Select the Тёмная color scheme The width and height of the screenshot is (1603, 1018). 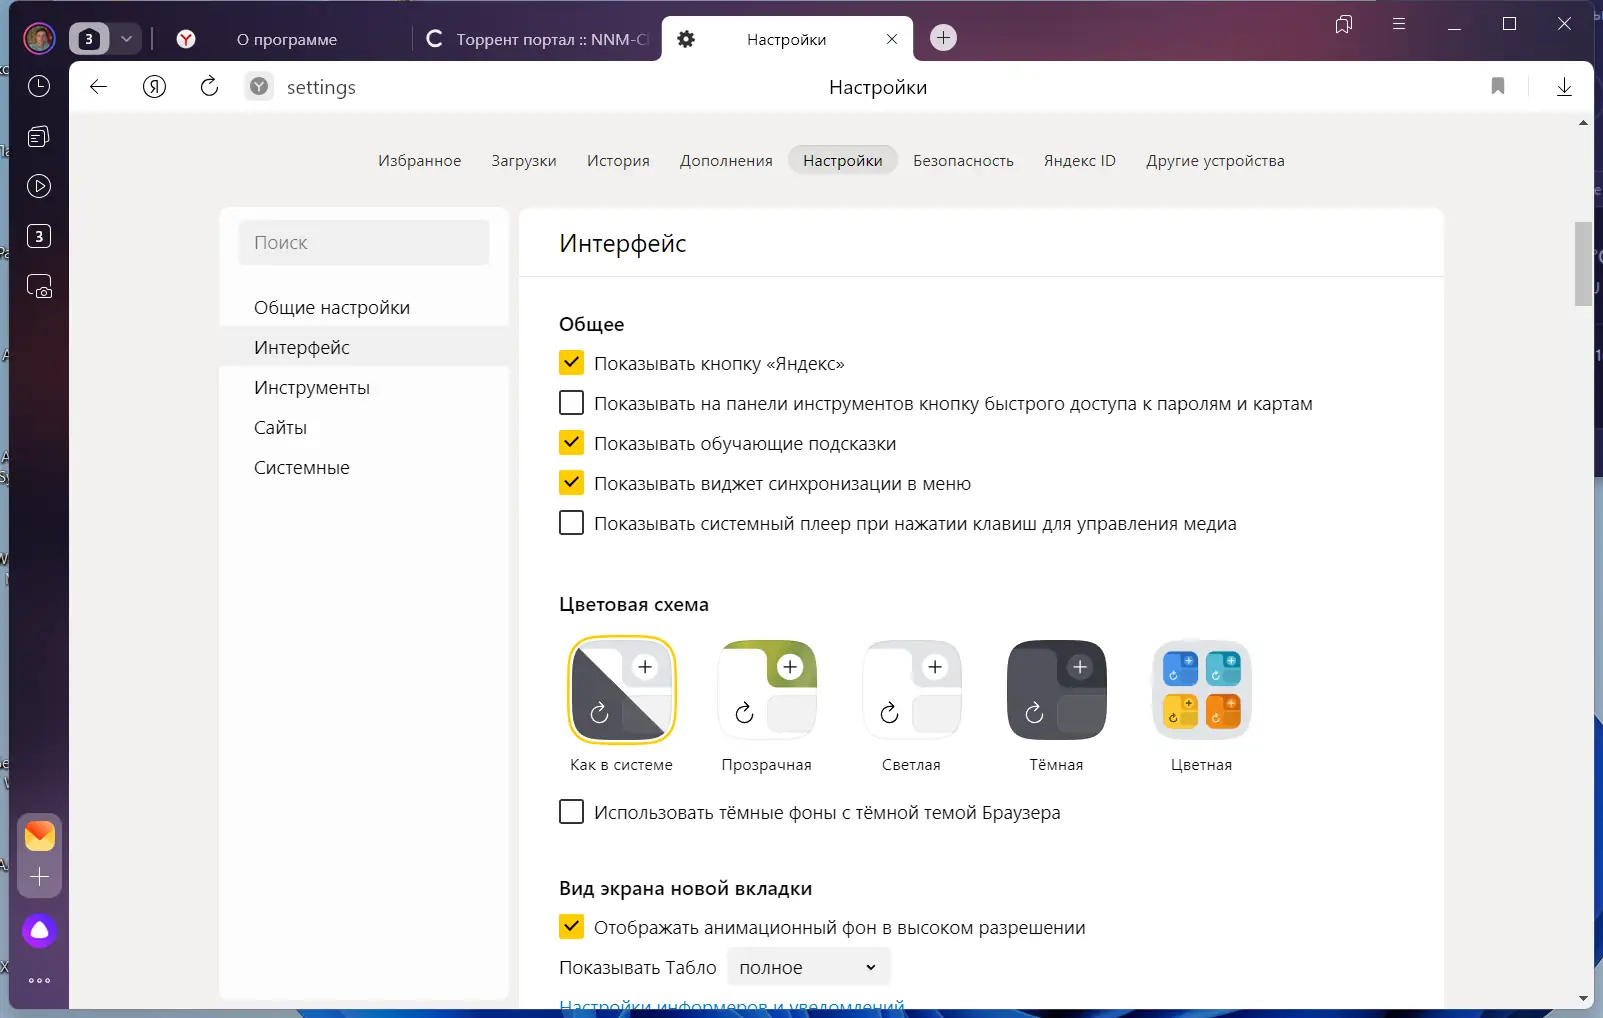(1057, 690)
